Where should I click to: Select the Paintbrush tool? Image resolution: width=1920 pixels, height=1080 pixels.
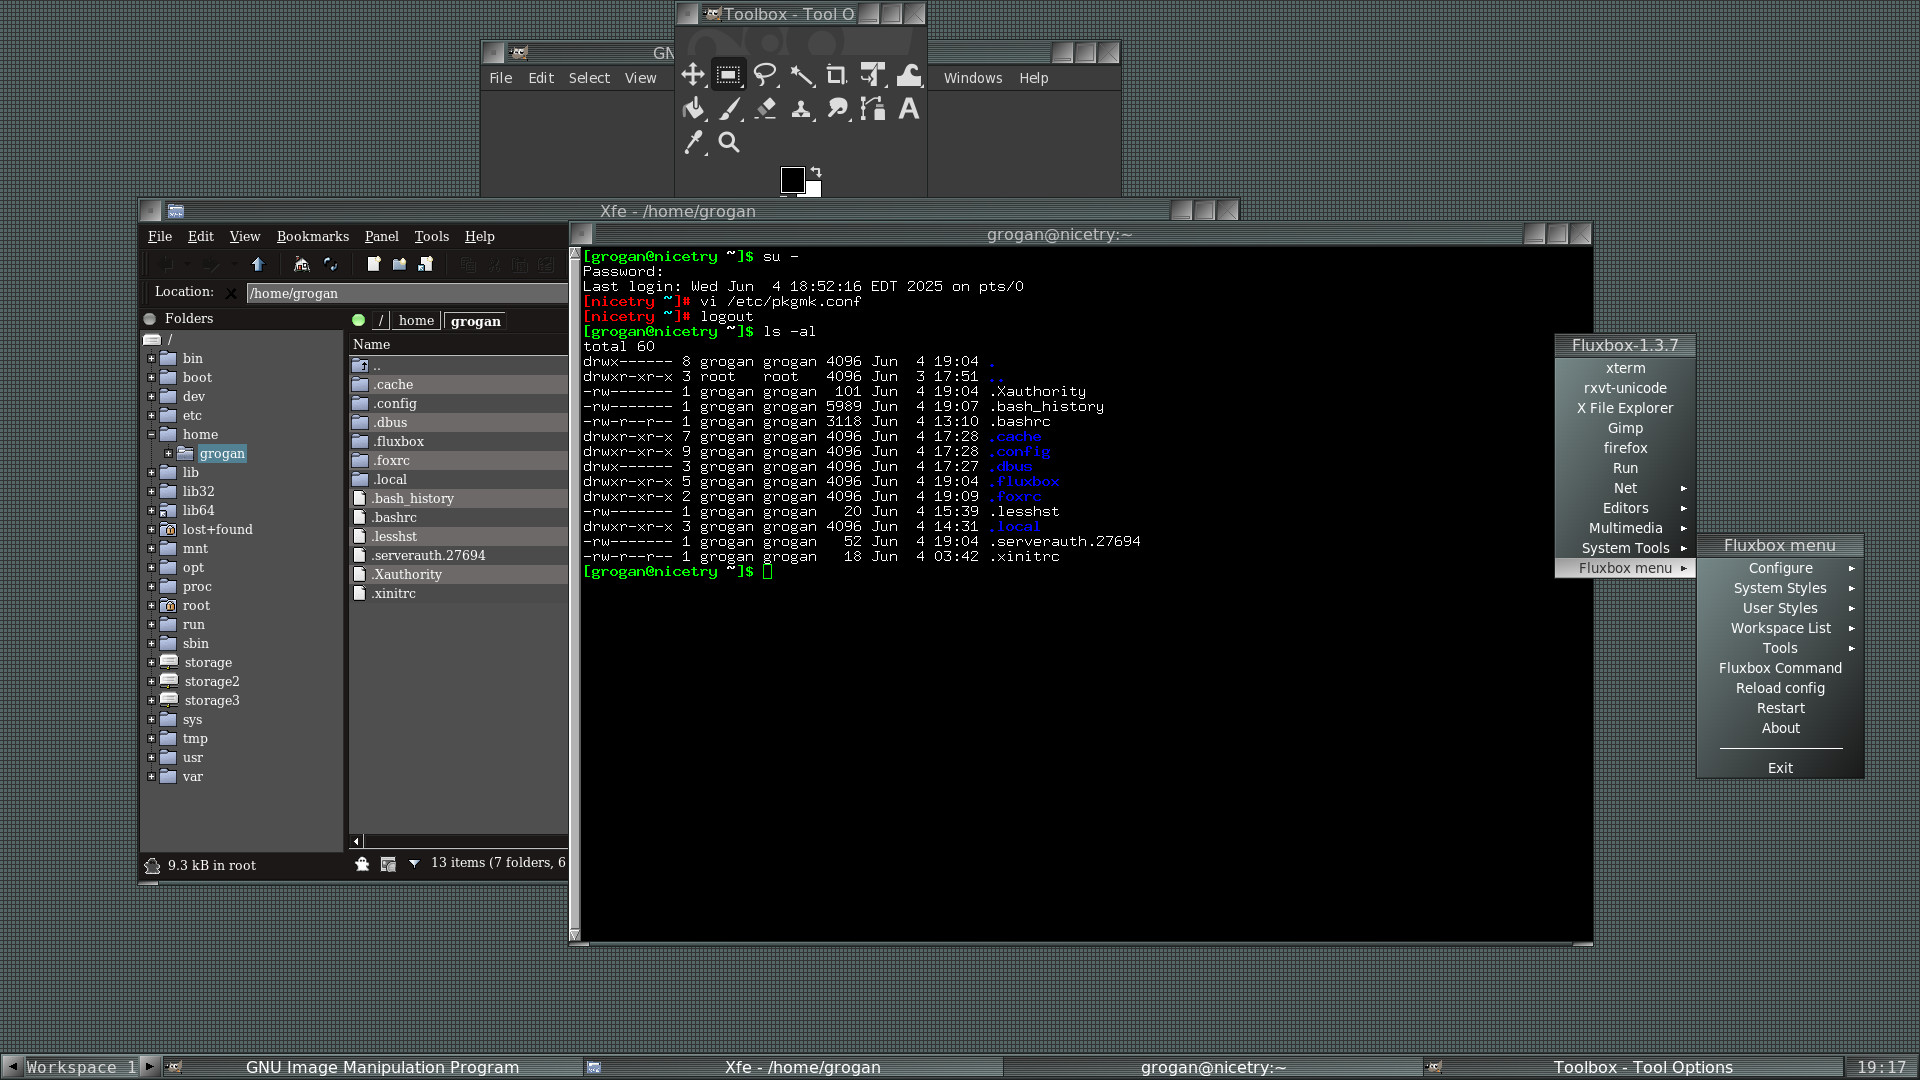click(x=728, y=109)
